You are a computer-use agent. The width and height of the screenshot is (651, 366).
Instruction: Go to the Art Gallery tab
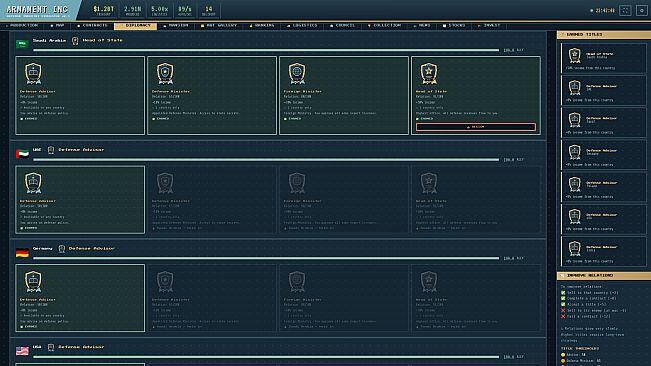219,26
